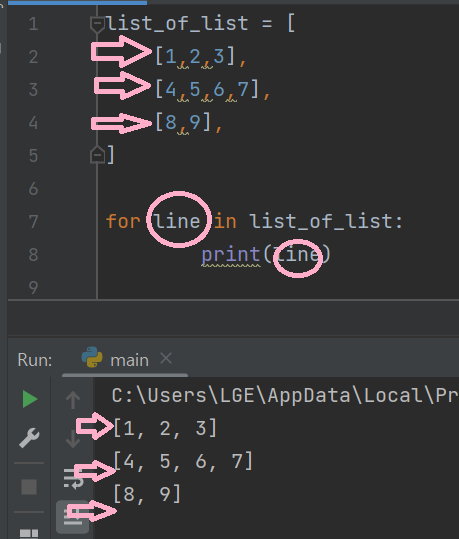Image resolution: width=459 pixels, height=539 pixels.
Task: Collapse the list_of_list fold on line 1
Action: coord(97,24)
